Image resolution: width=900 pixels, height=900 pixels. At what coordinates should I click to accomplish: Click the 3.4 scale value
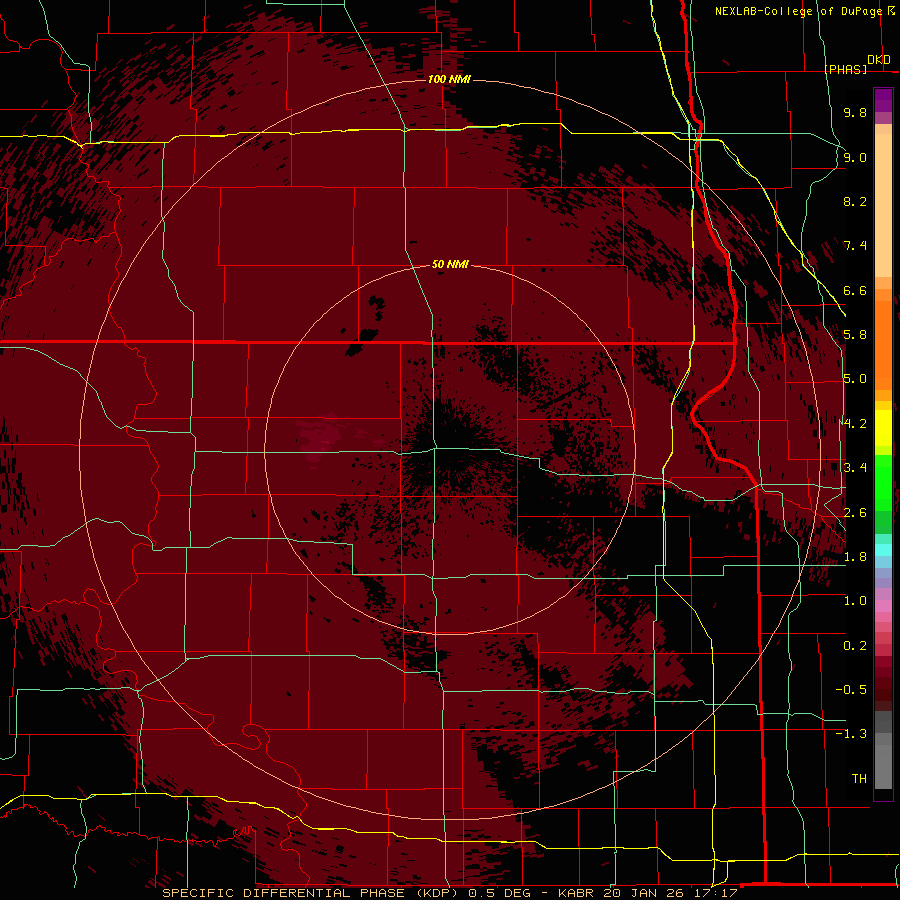855,468
